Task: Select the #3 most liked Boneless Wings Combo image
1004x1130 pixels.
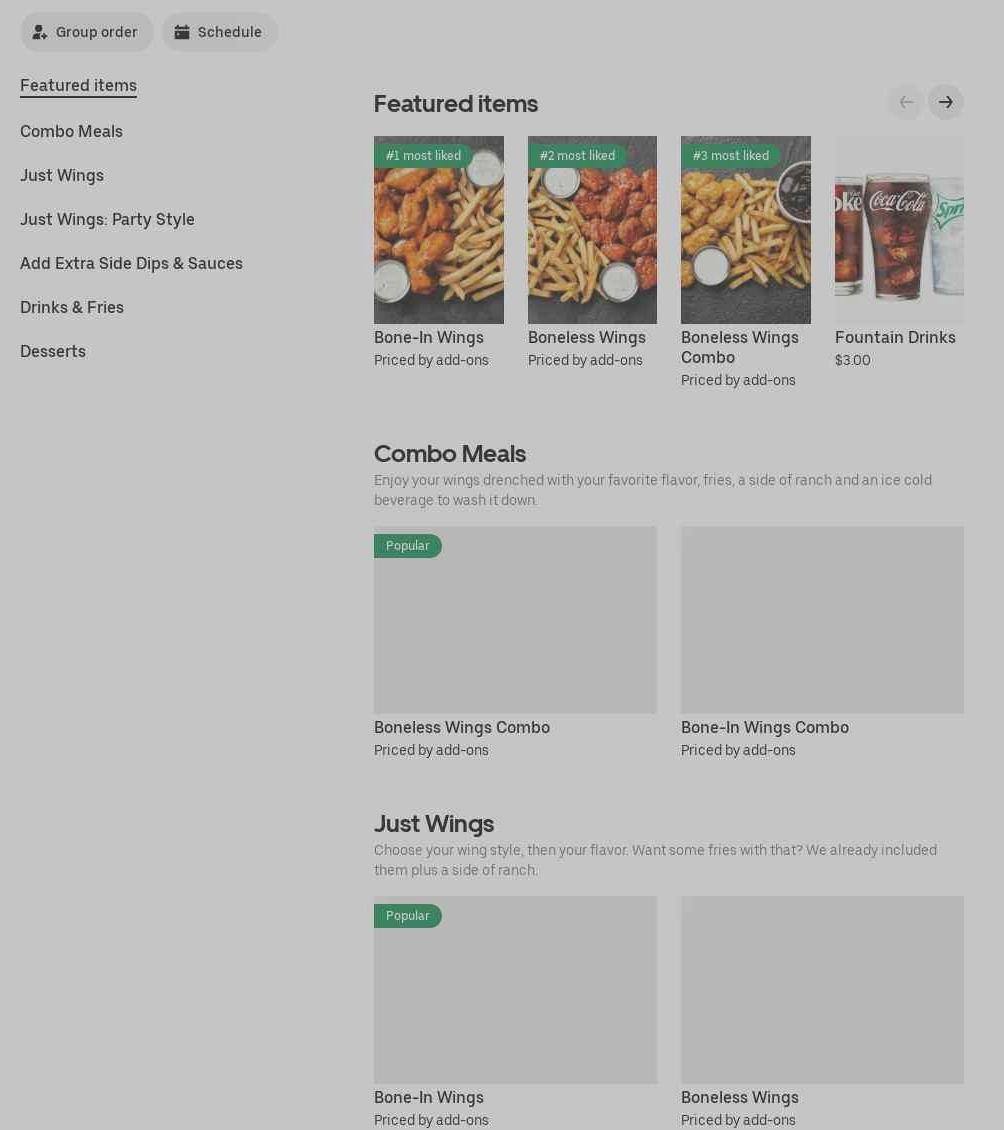Action: (746, 230)
